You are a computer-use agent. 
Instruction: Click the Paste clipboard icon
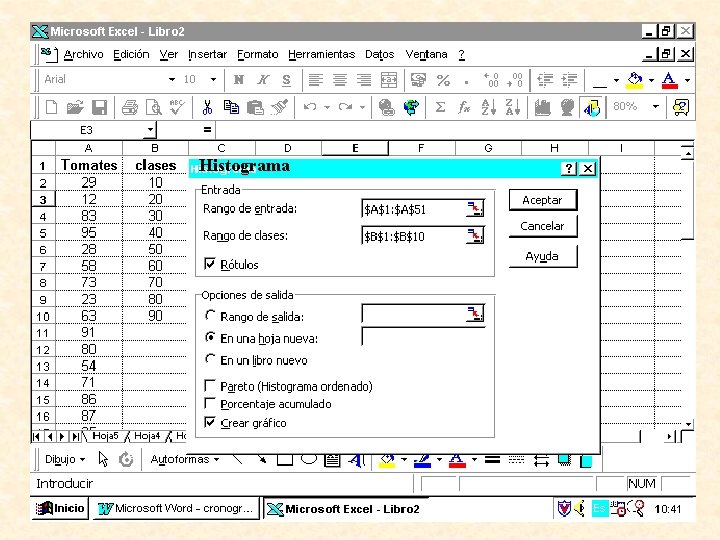[255, 107]
